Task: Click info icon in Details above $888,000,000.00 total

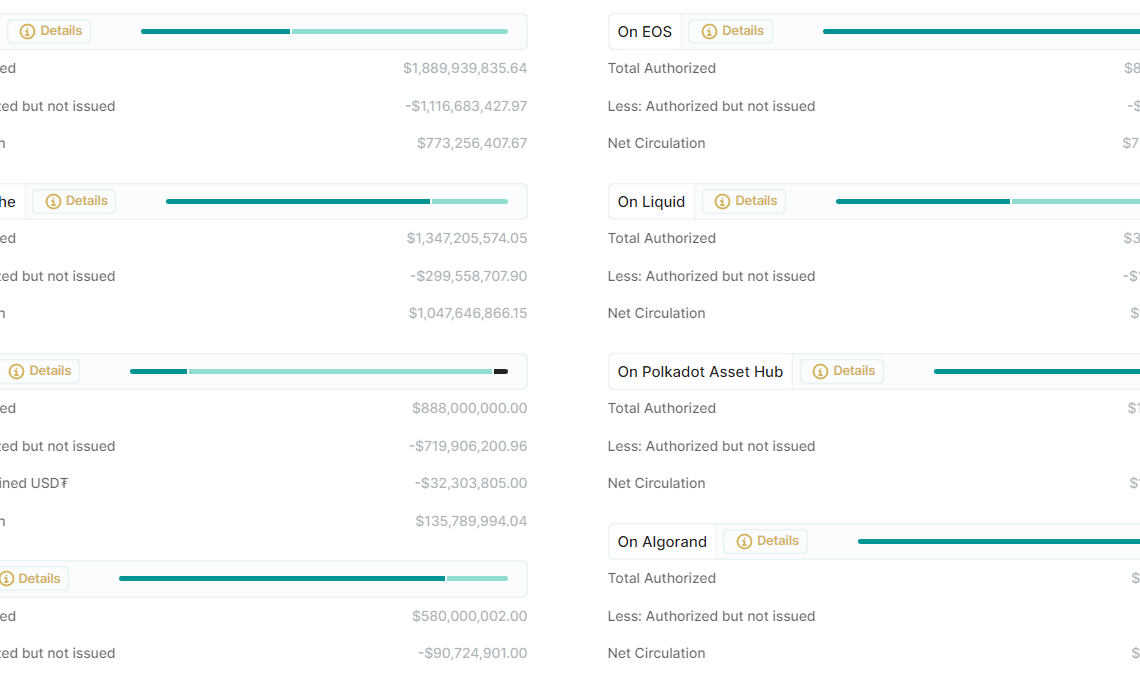Action: tap(17, 371)
